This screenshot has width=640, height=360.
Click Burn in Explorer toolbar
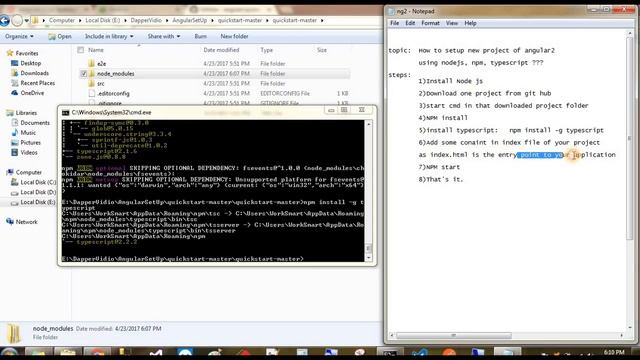[x=200, y=37]
